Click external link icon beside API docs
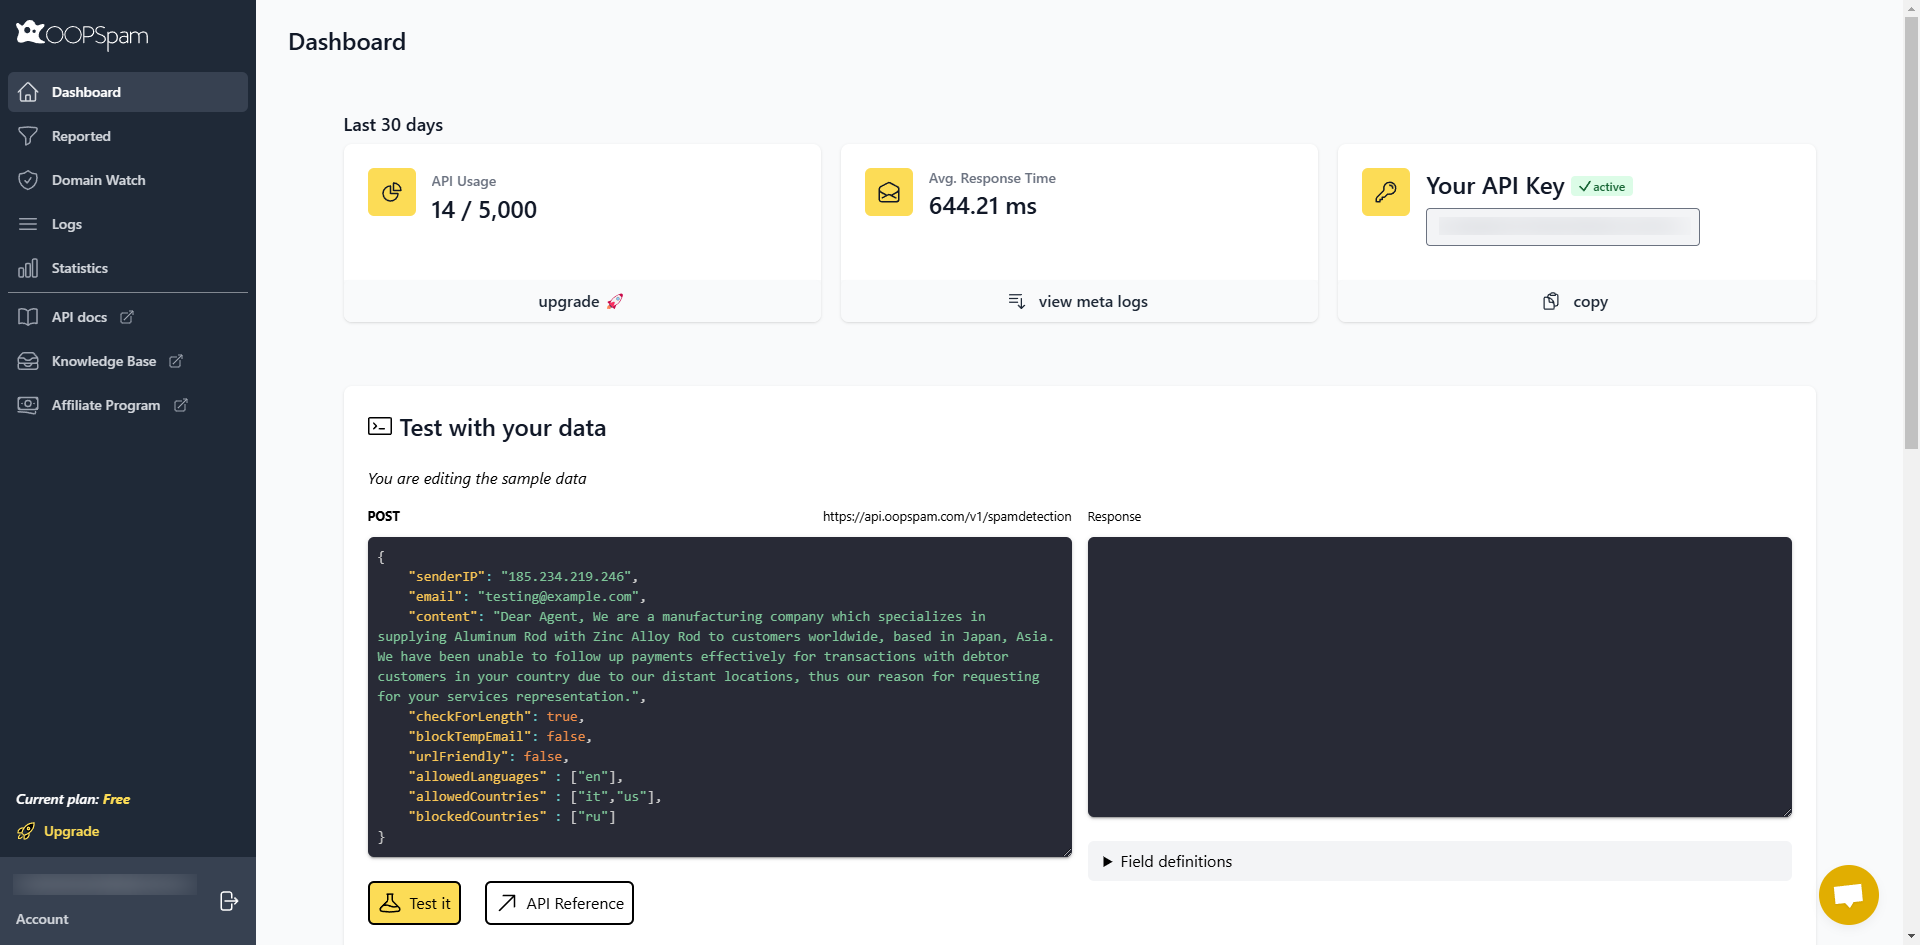1920x945 pixels. 127,317
